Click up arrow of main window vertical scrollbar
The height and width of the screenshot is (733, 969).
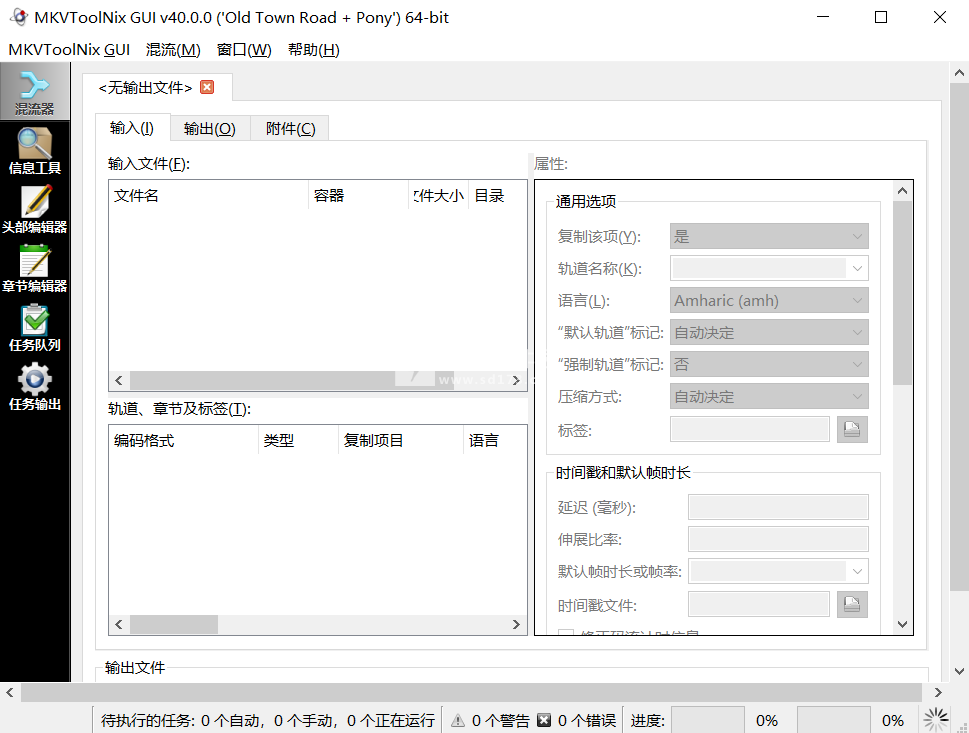pos(959,72)
